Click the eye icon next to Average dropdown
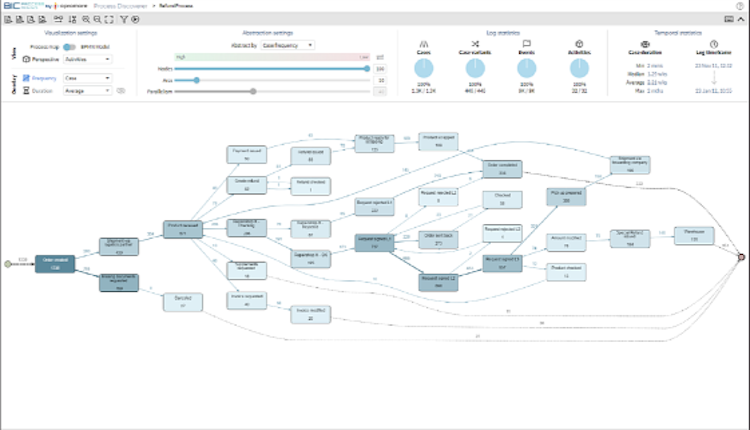The image size is (750, 430). click(121, 90)
